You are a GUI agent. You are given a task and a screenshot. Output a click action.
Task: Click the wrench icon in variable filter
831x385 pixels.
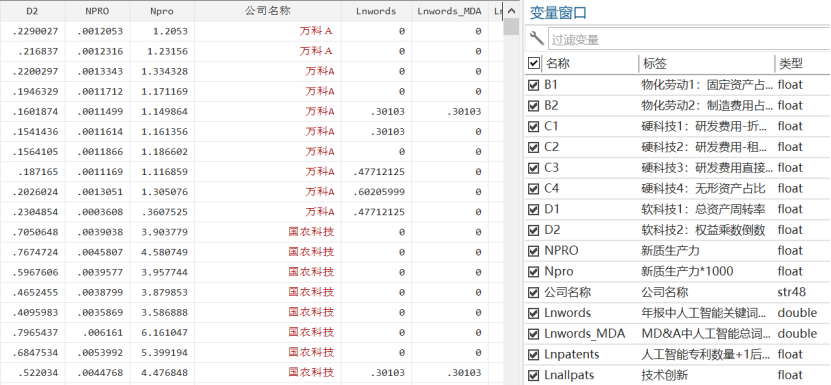(537, 39)
